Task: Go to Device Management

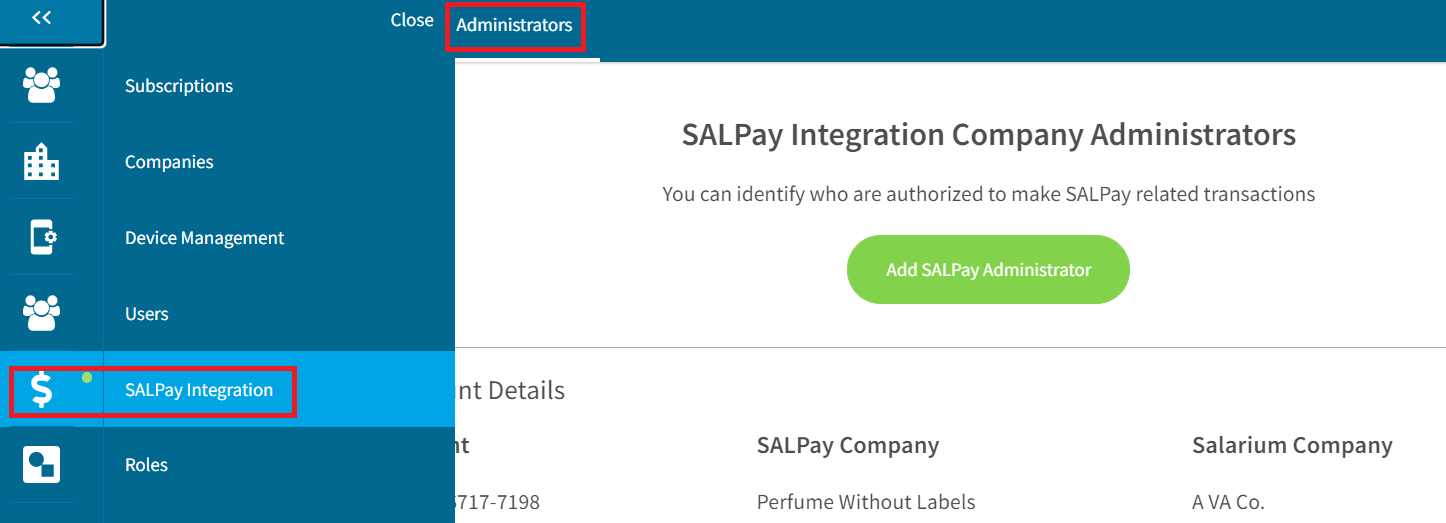Action: coord(205,238)
